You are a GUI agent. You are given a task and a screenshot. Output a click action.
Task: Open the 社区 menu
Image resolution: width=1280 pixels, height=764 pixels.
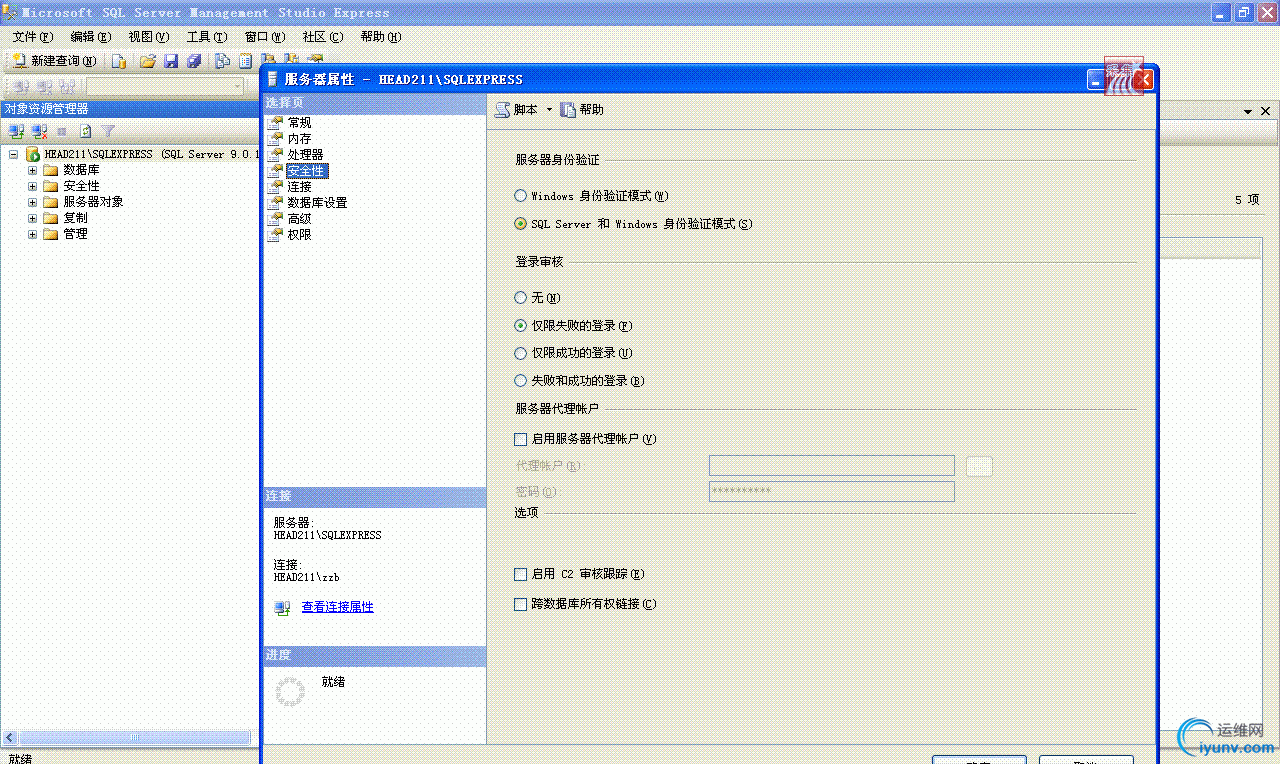pyautogui.click(x=323, y=37)
